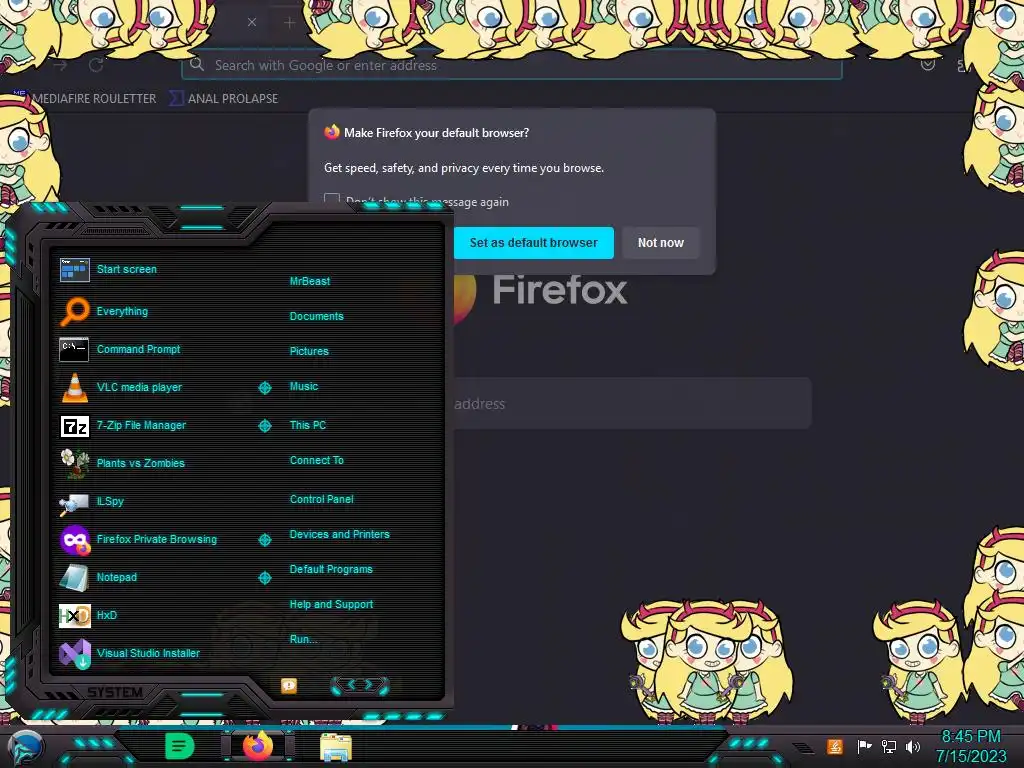Click the Firefox address bar
Viewport: 1024px width, 768px height.
pos(511,65)
